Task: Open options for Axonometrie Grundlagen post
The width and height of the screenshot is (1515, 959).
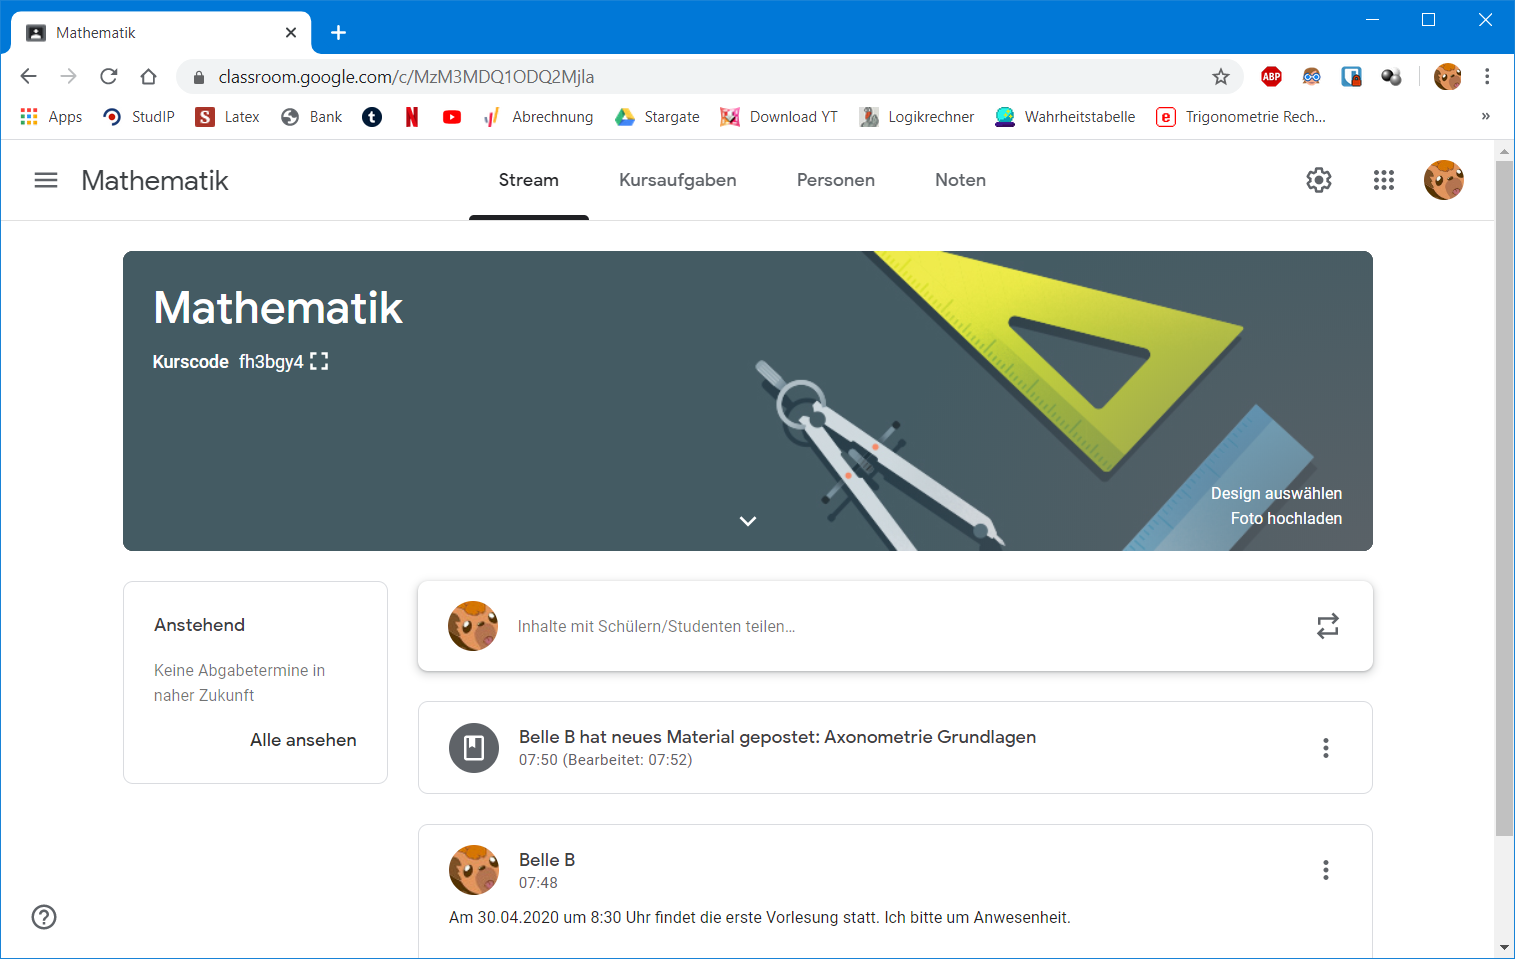Action: coord(1326,748)
